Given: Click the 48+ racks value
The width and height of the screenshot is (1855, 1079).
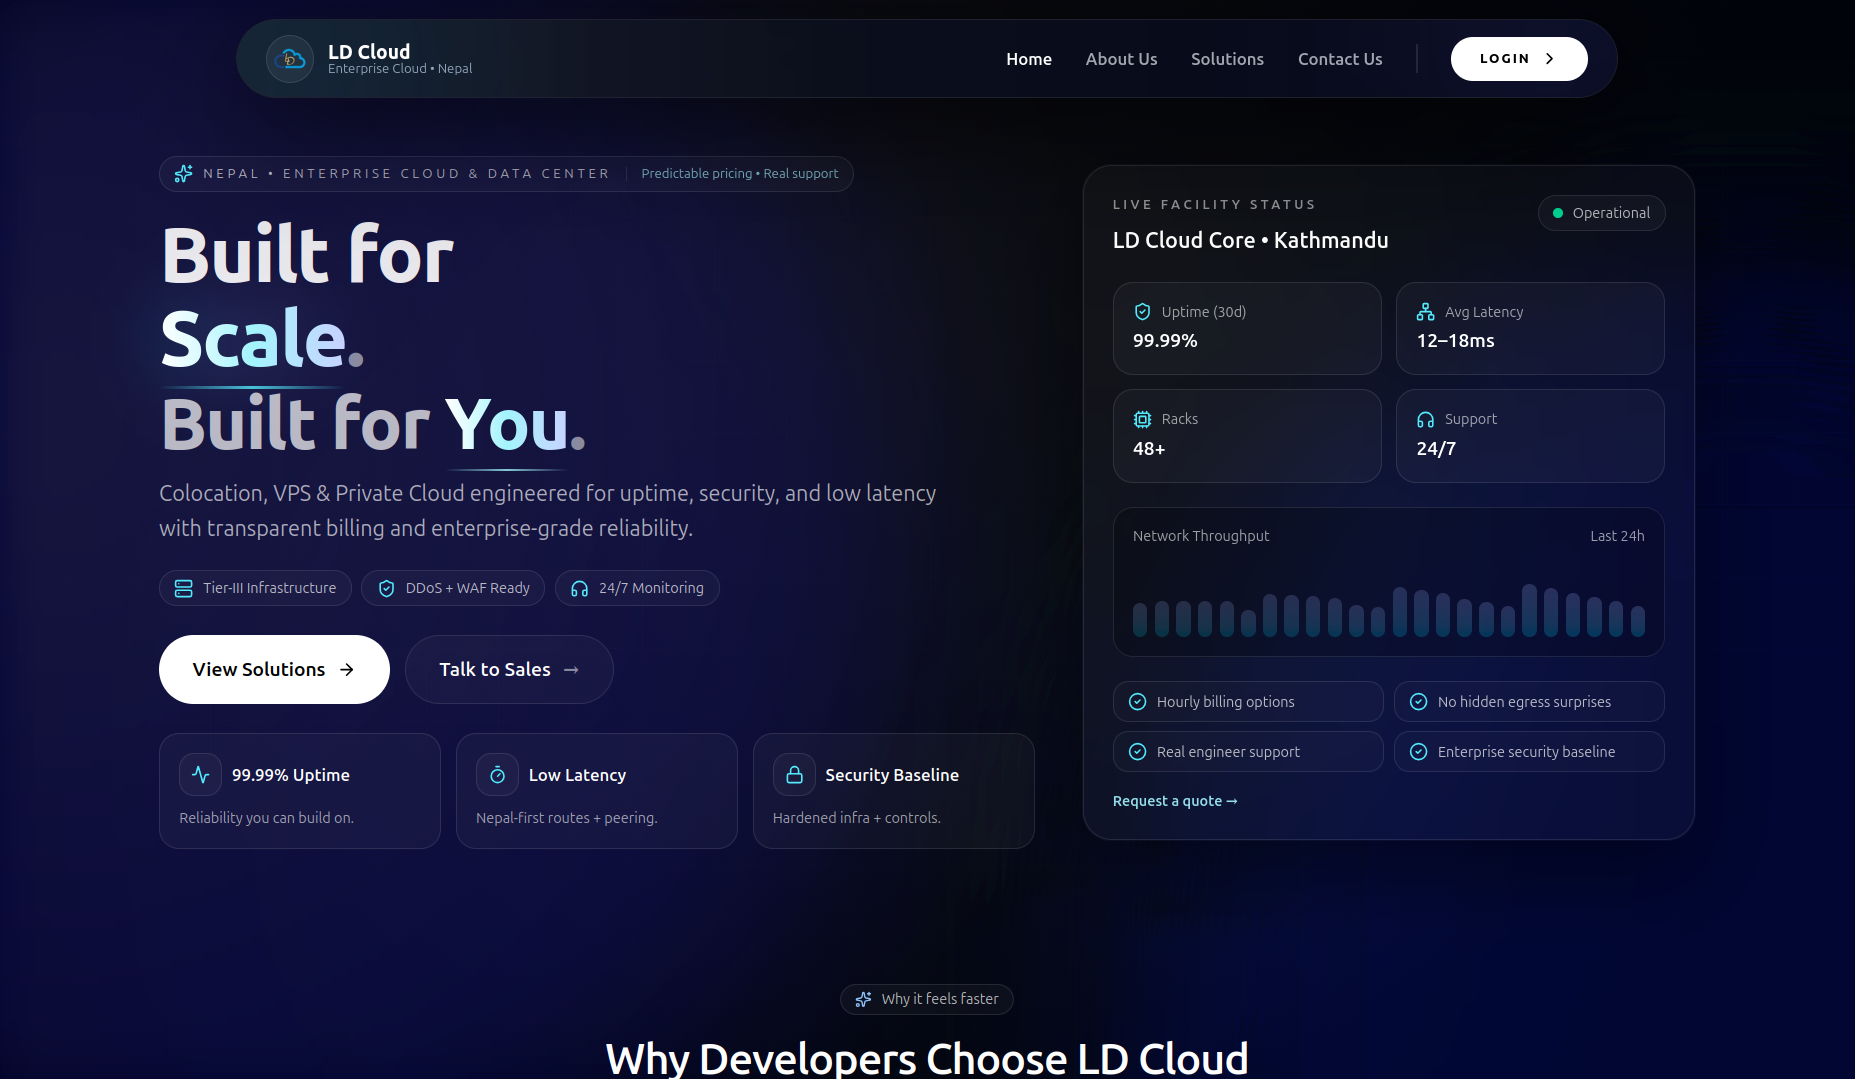Looking at the screenshot, I should click(1149, 449).
